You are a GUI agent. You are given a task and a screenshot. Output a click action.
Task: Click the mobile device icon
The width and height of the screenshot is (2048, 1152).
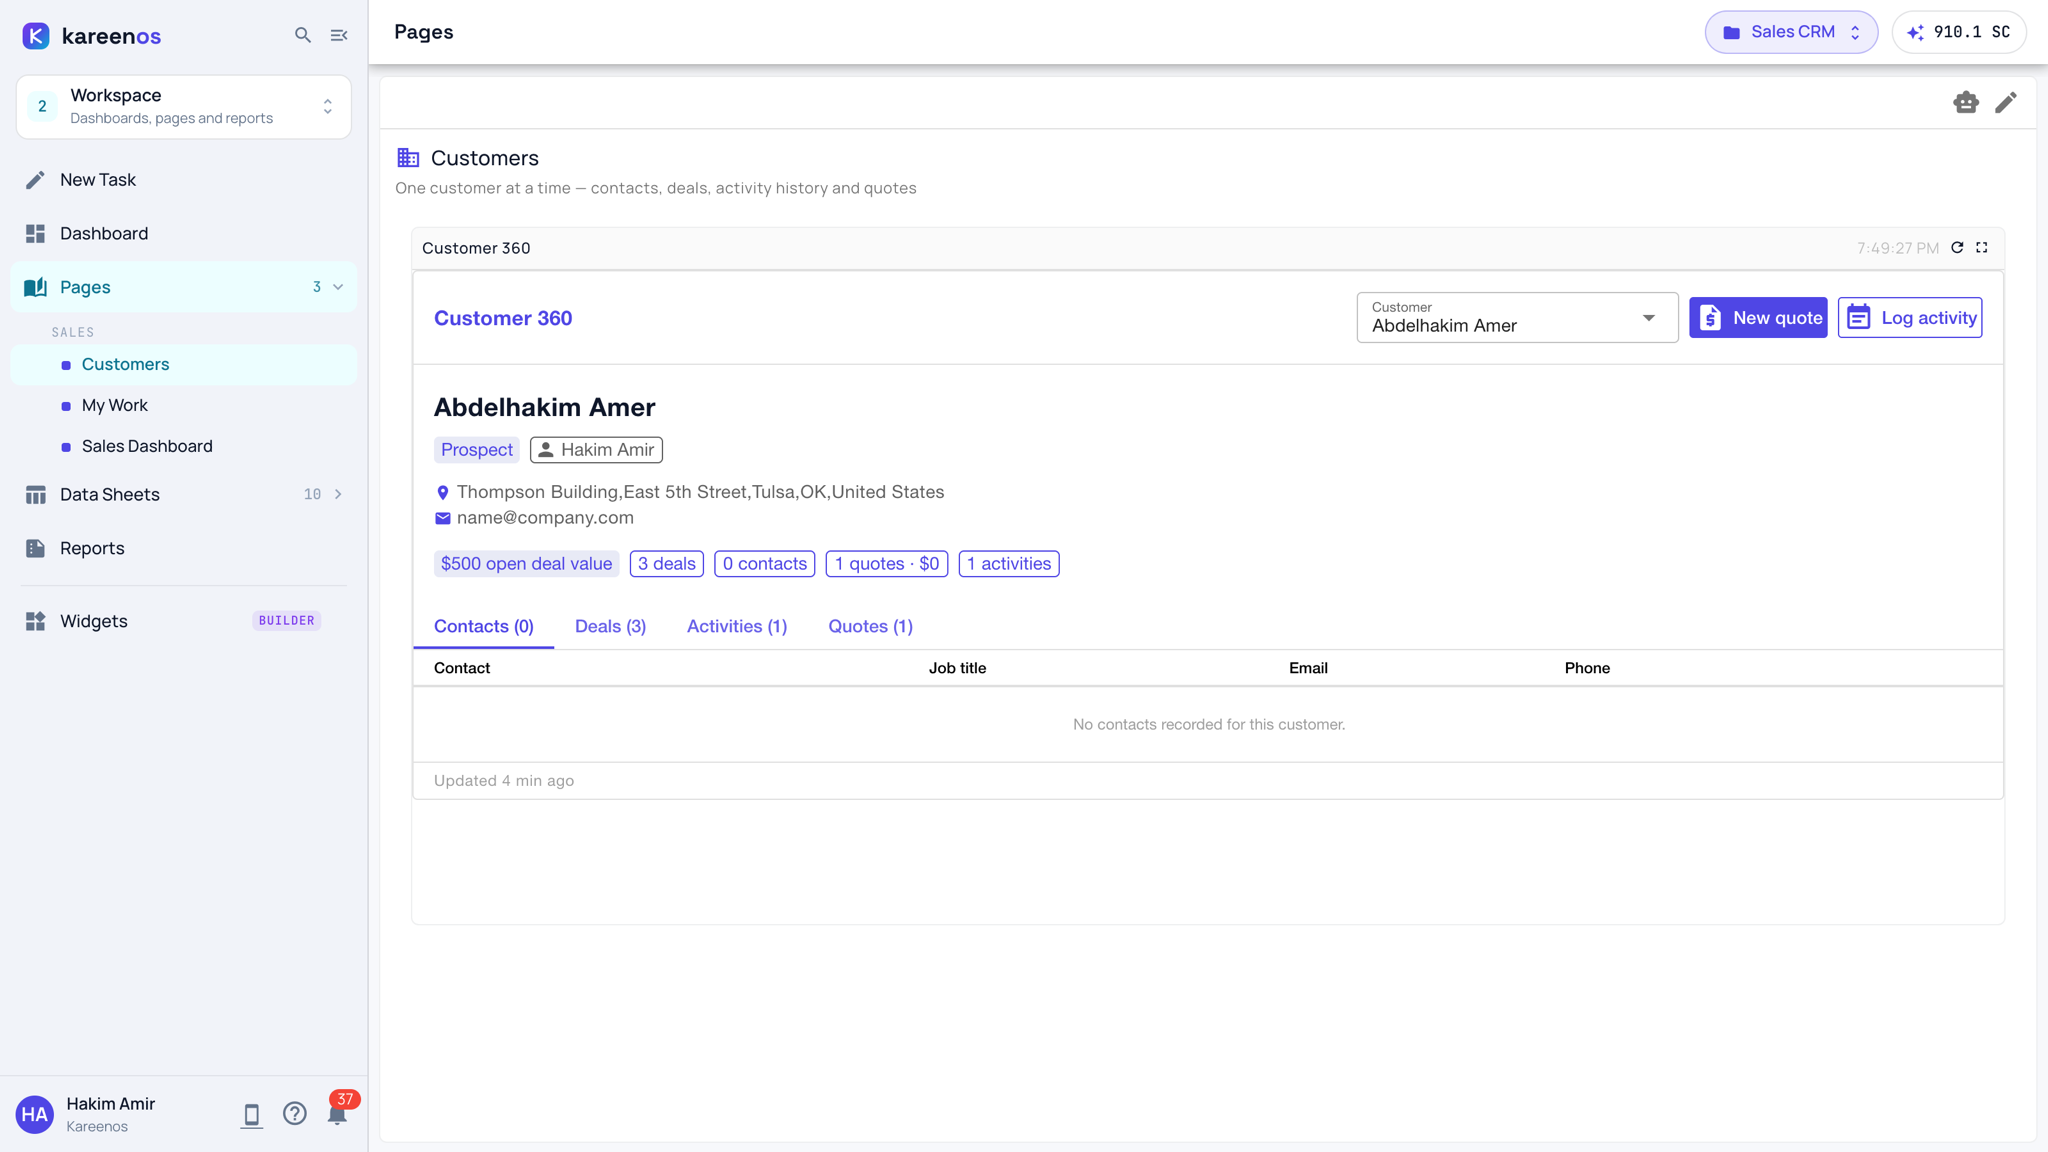click(251, 1115)
